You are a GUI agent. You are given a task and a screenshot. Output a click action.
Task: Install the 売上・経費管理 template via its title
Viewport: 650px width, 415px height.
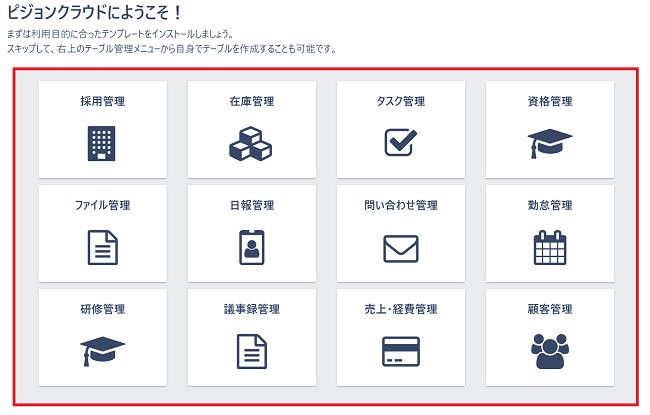[x=400, y=309]
